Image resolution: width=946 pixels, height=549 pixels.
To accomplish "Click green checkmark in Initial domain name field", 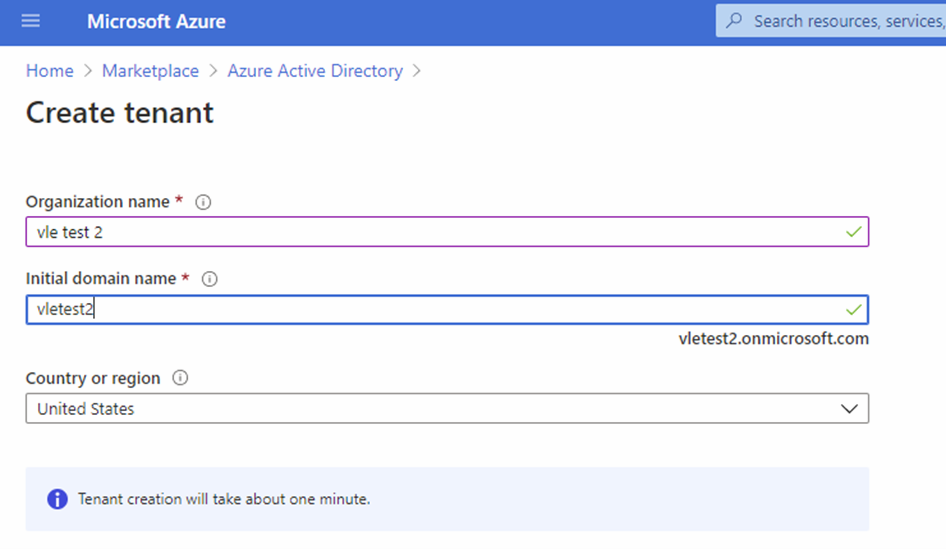I will click(x=853, y=310).
